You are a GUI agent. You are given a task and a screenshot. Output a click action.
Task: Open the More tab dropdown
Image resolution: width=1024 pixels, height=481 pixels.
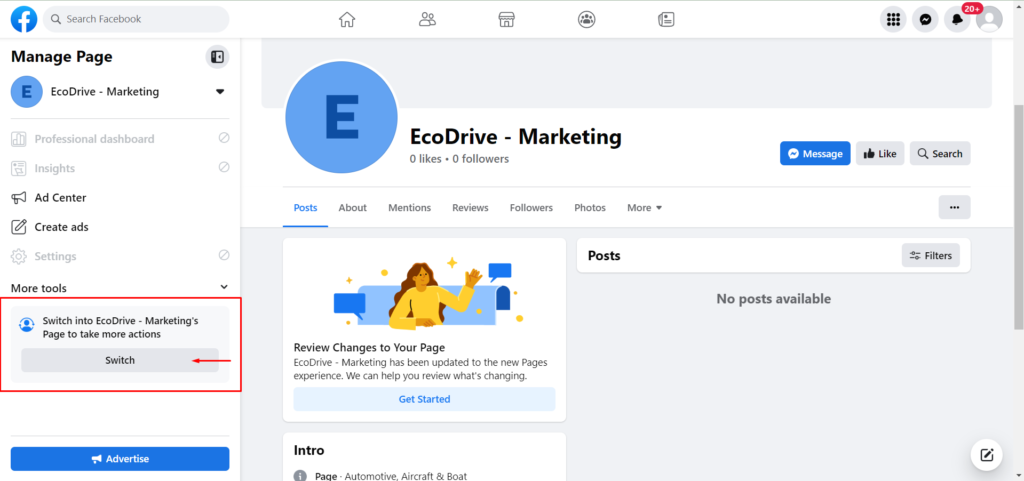click(645, 208)
